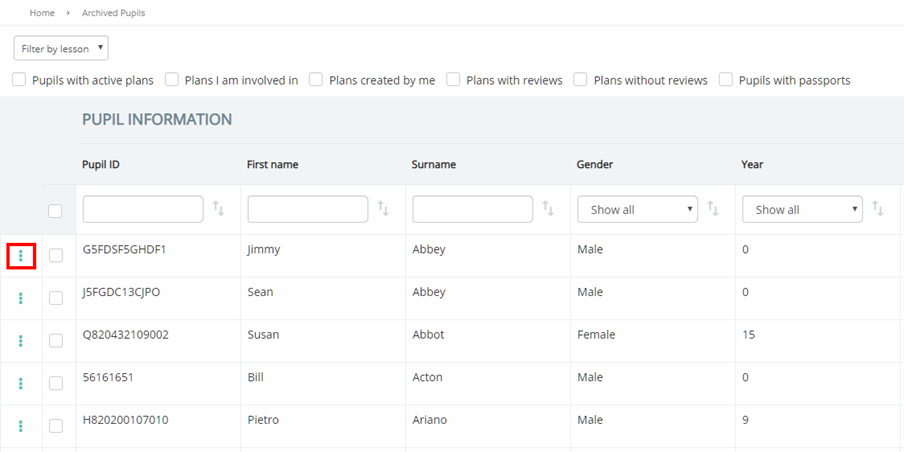This screenshot has height=452, width=904.
Task: Open the actions menu for Susan Abbot
Action: (21, 341)
